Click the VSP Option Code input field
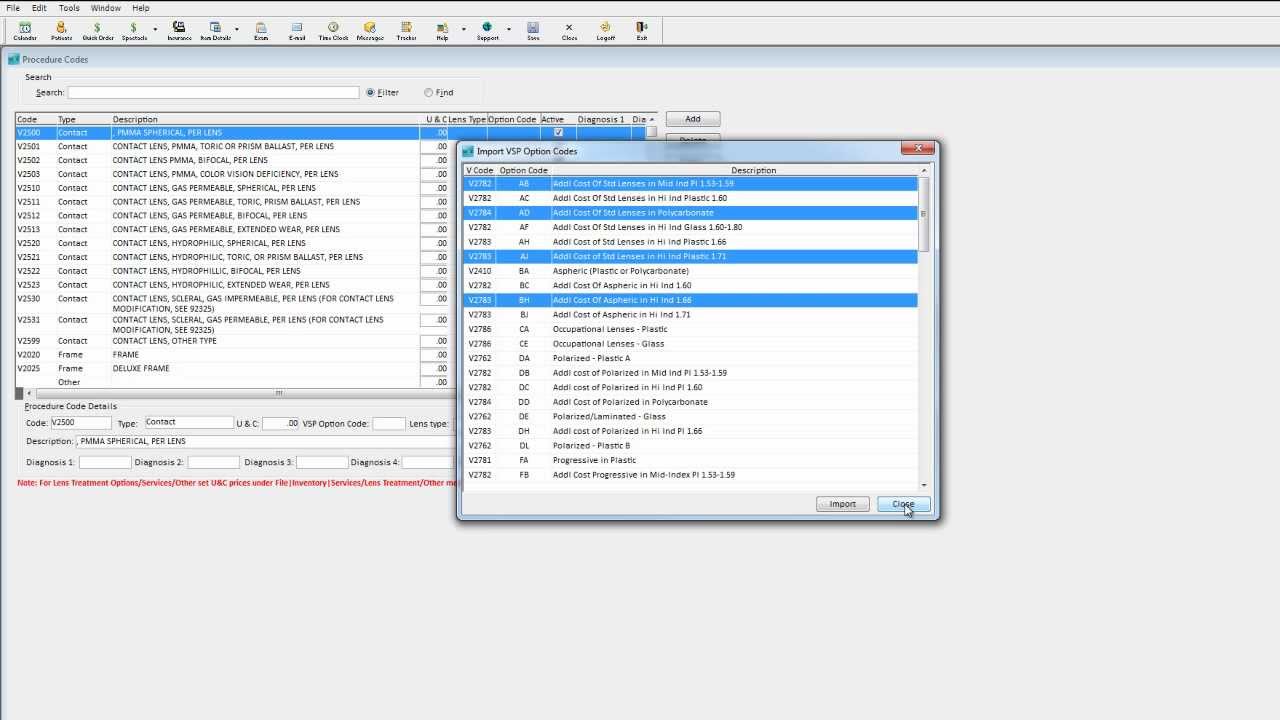Viewport: 1280px width, 720px height. point(389,423)
